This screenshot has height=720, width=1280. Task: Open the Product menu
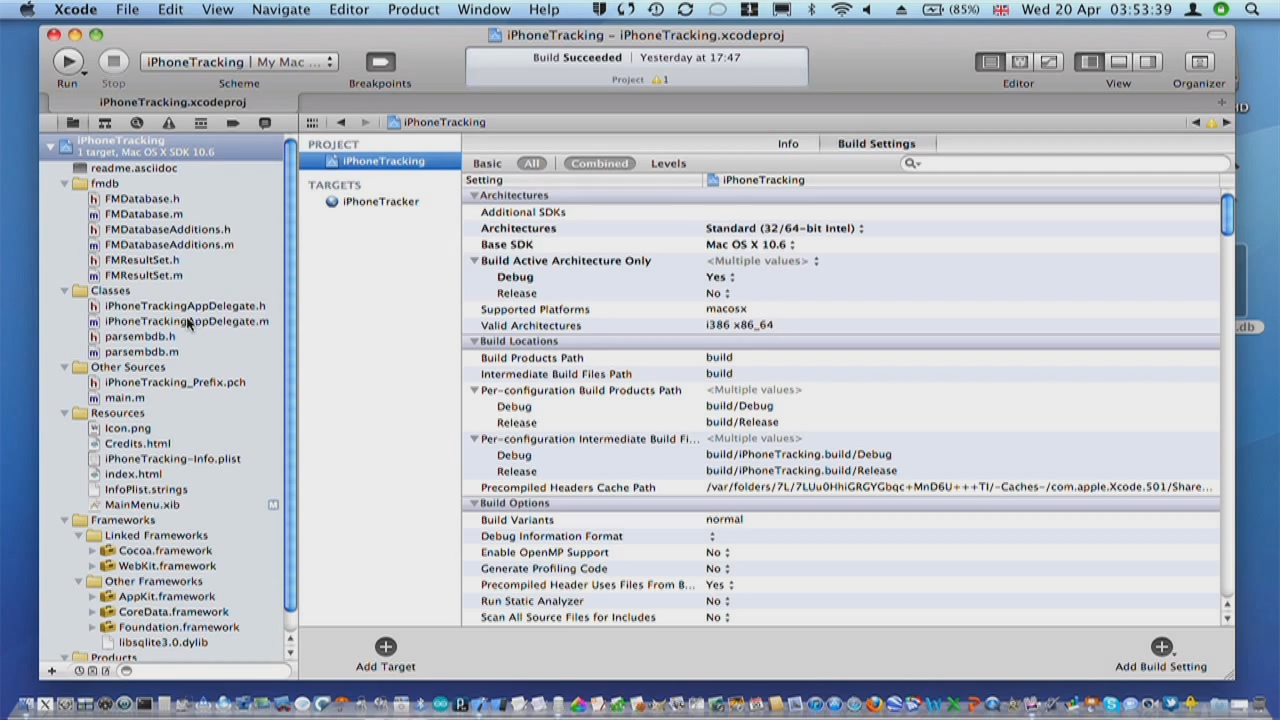[x=413, y=10]
